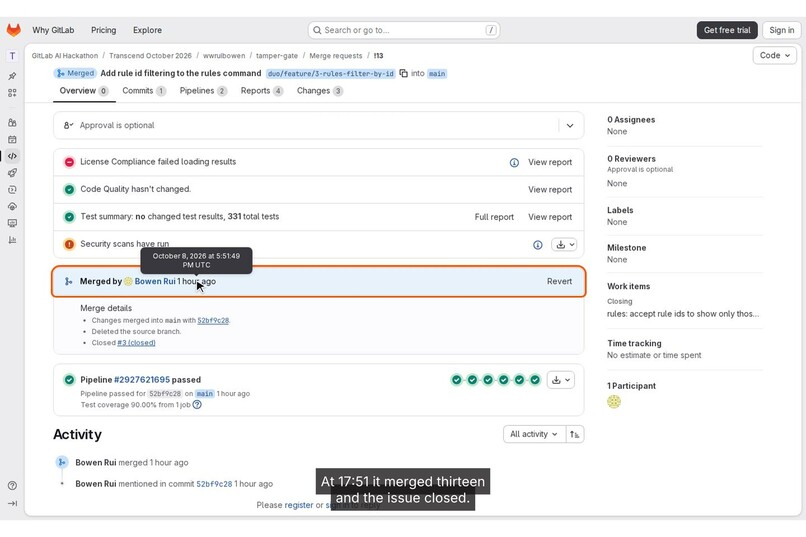806x537 pixels.
Task: Open closing work item rules: accept rule ids
Action: 683,313
